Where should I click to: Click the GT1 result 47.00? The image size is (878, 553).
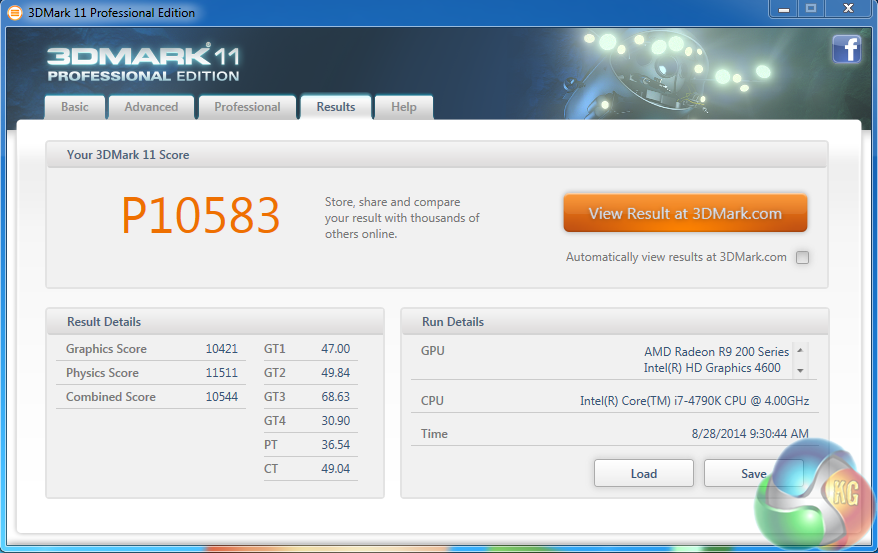click(x=335, y=349)
